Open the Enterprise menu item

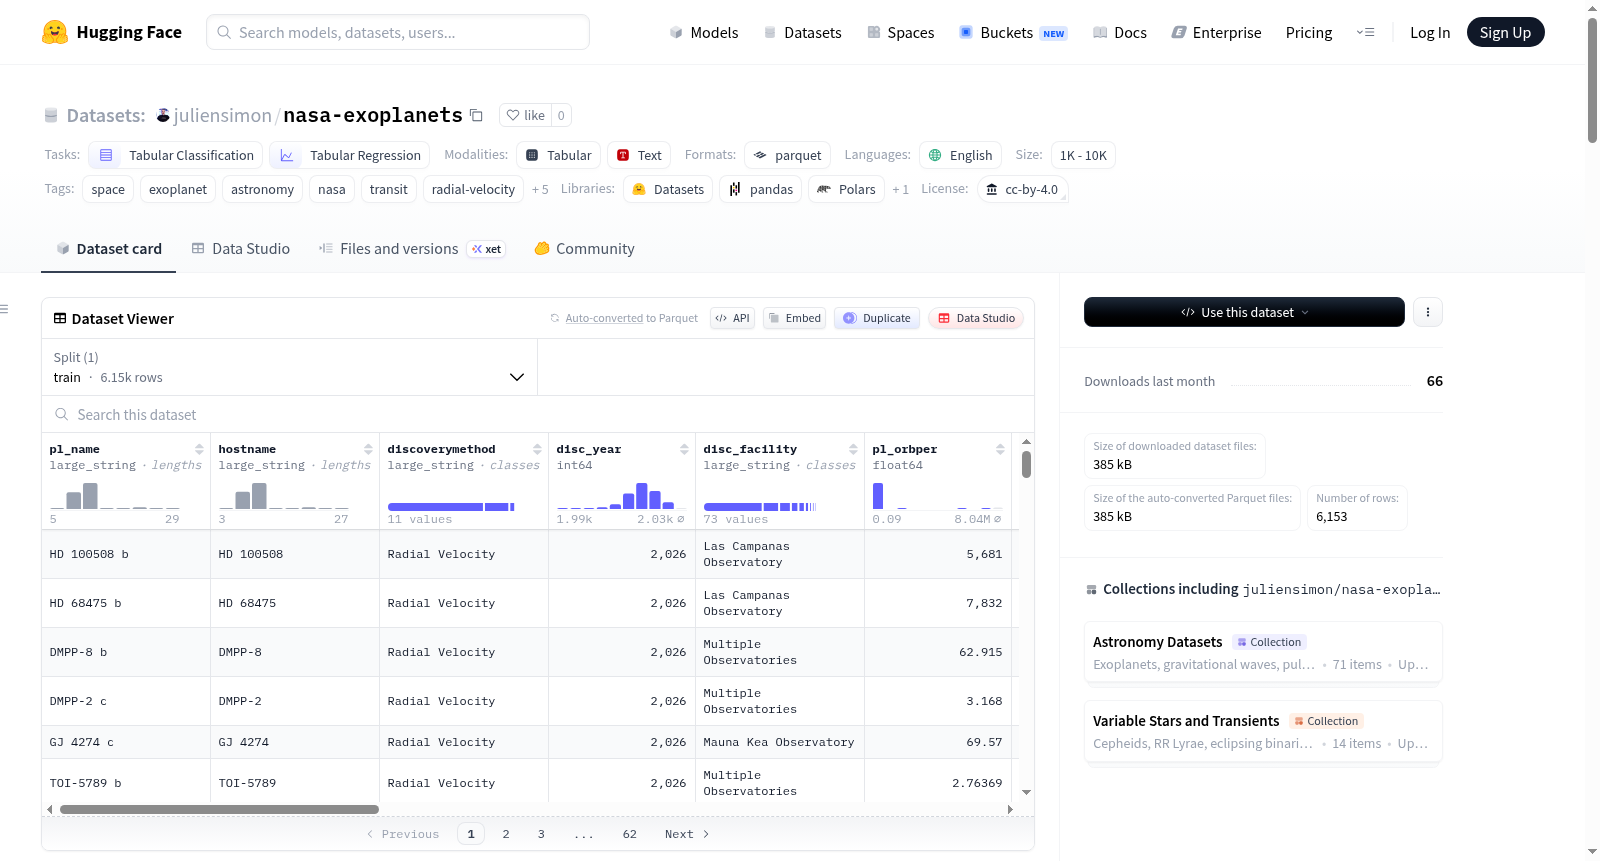coord(1216,32)
